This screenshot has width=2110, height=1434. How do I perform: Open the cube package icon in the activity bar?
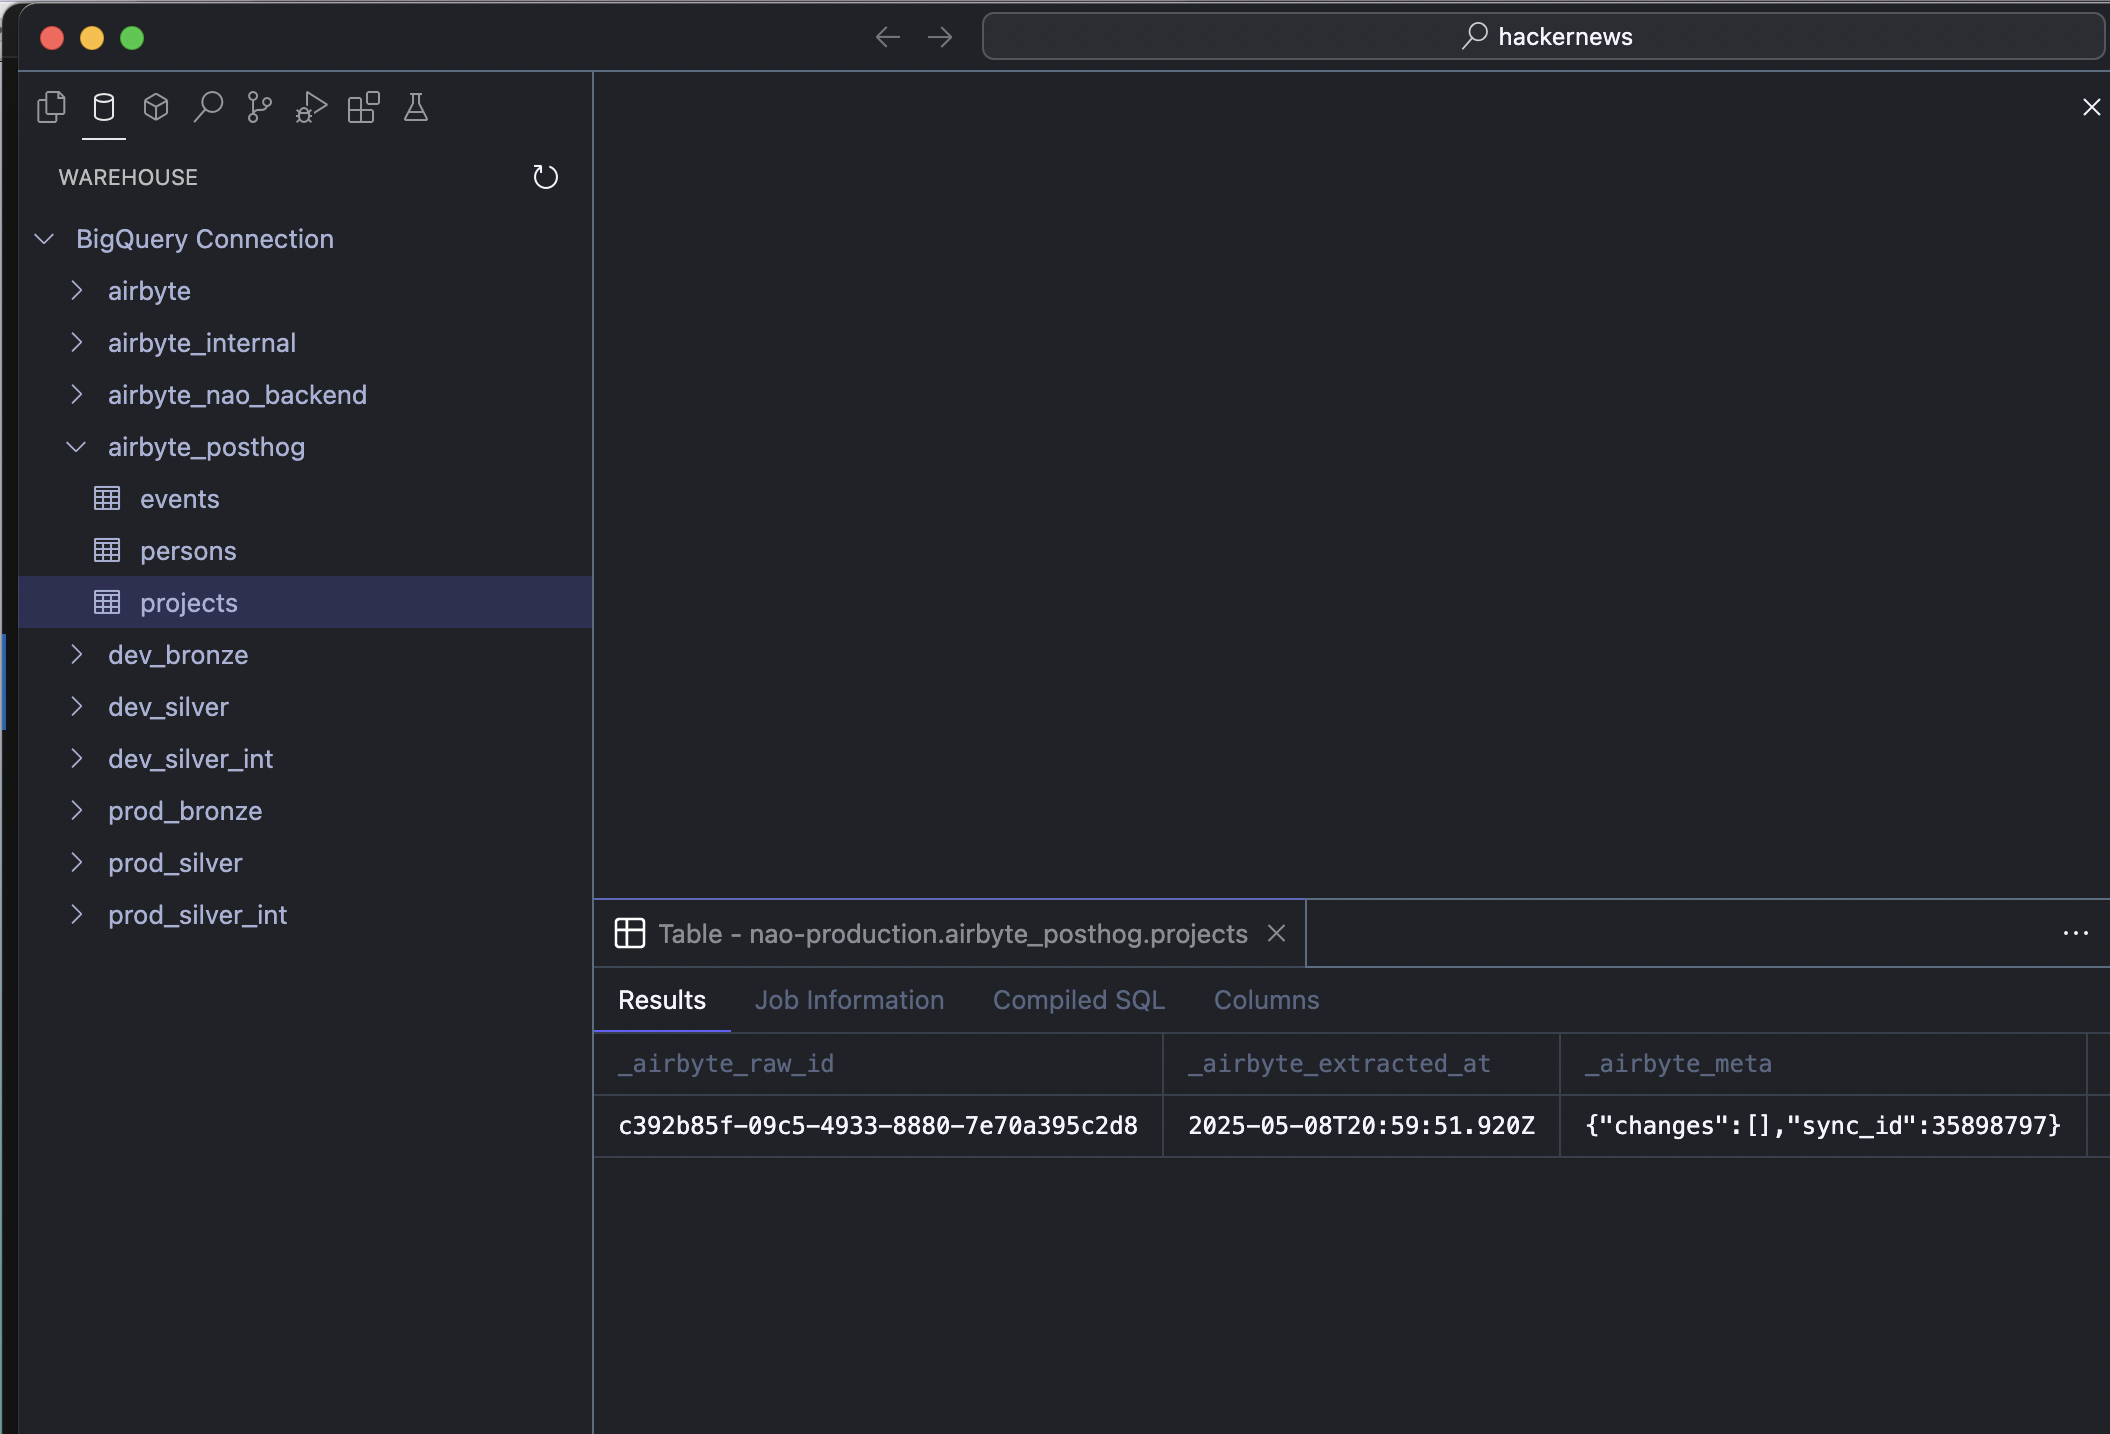pos(156,107)
